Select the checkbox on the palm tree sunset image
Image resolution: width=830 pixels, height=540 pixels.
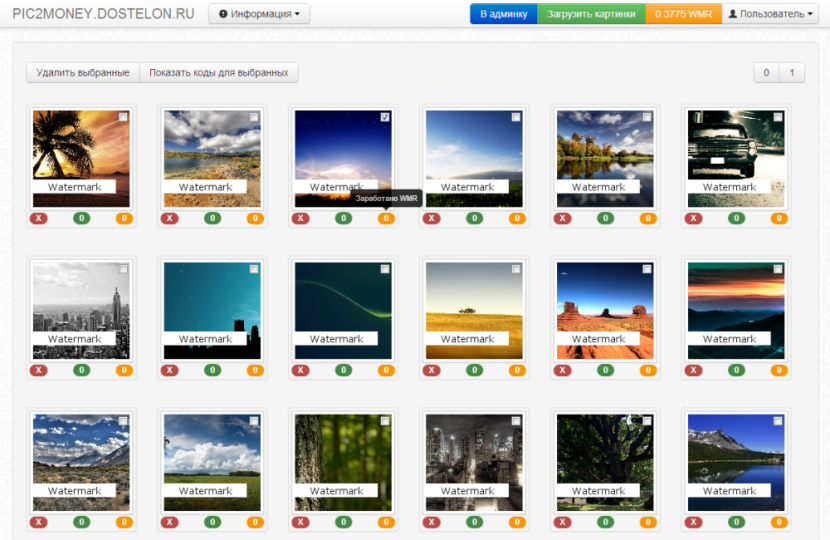123,117
